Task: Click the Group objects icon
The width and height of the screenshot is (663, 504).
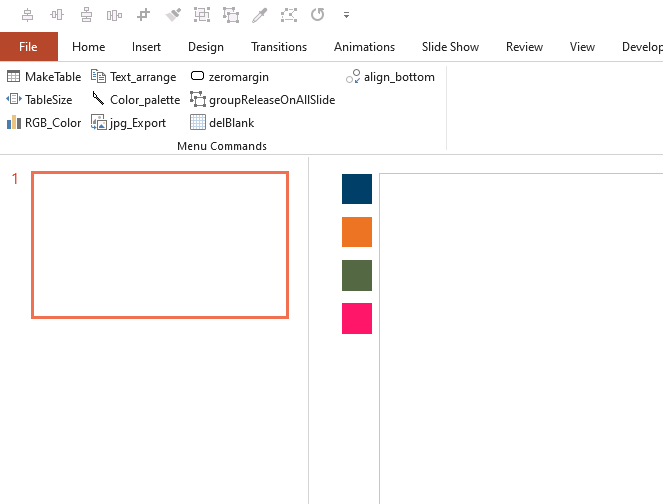Action: (202, 15)
